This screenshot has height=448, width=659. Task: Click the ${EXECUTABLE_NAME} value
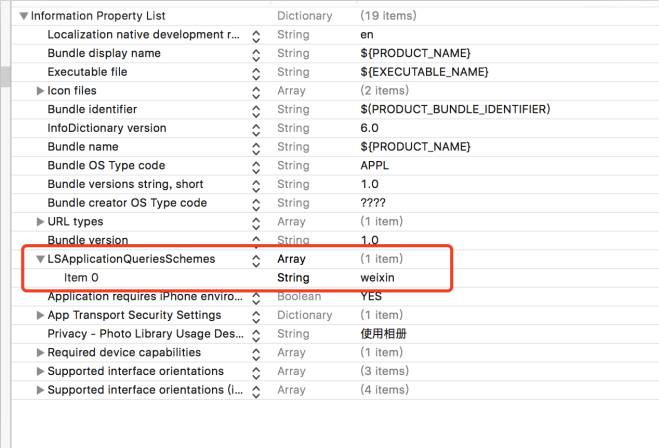click(x=424, y=72)
